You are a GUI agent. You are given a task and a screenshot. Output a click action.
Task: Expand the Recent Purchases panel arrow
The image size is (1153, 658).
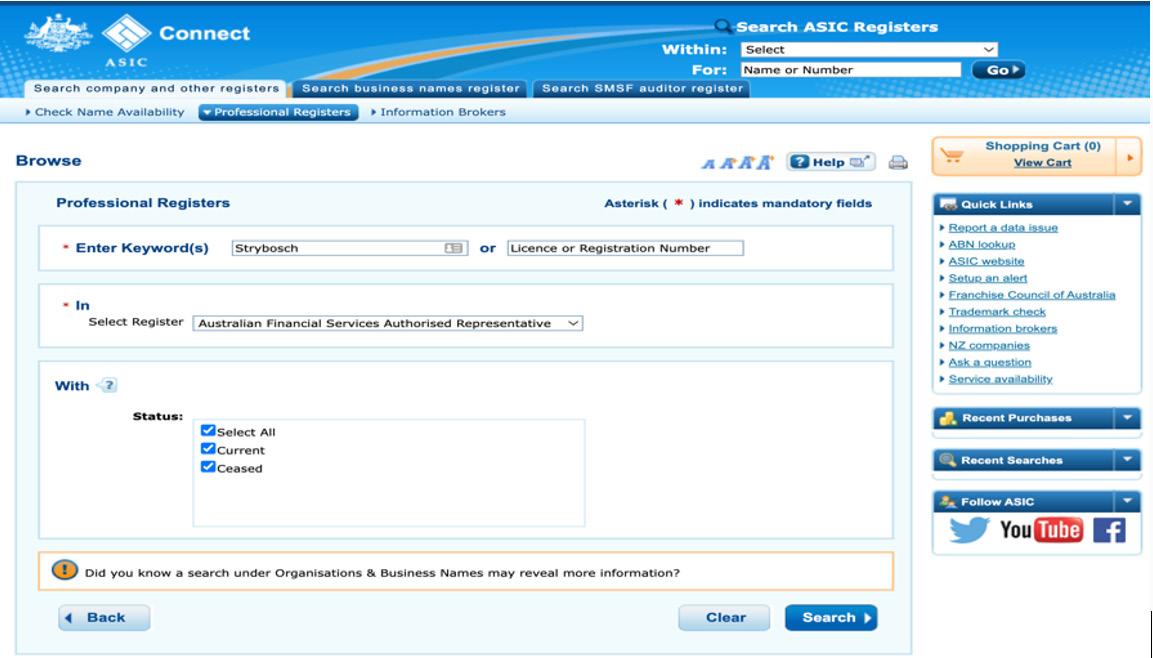[x=1127, y=418]
